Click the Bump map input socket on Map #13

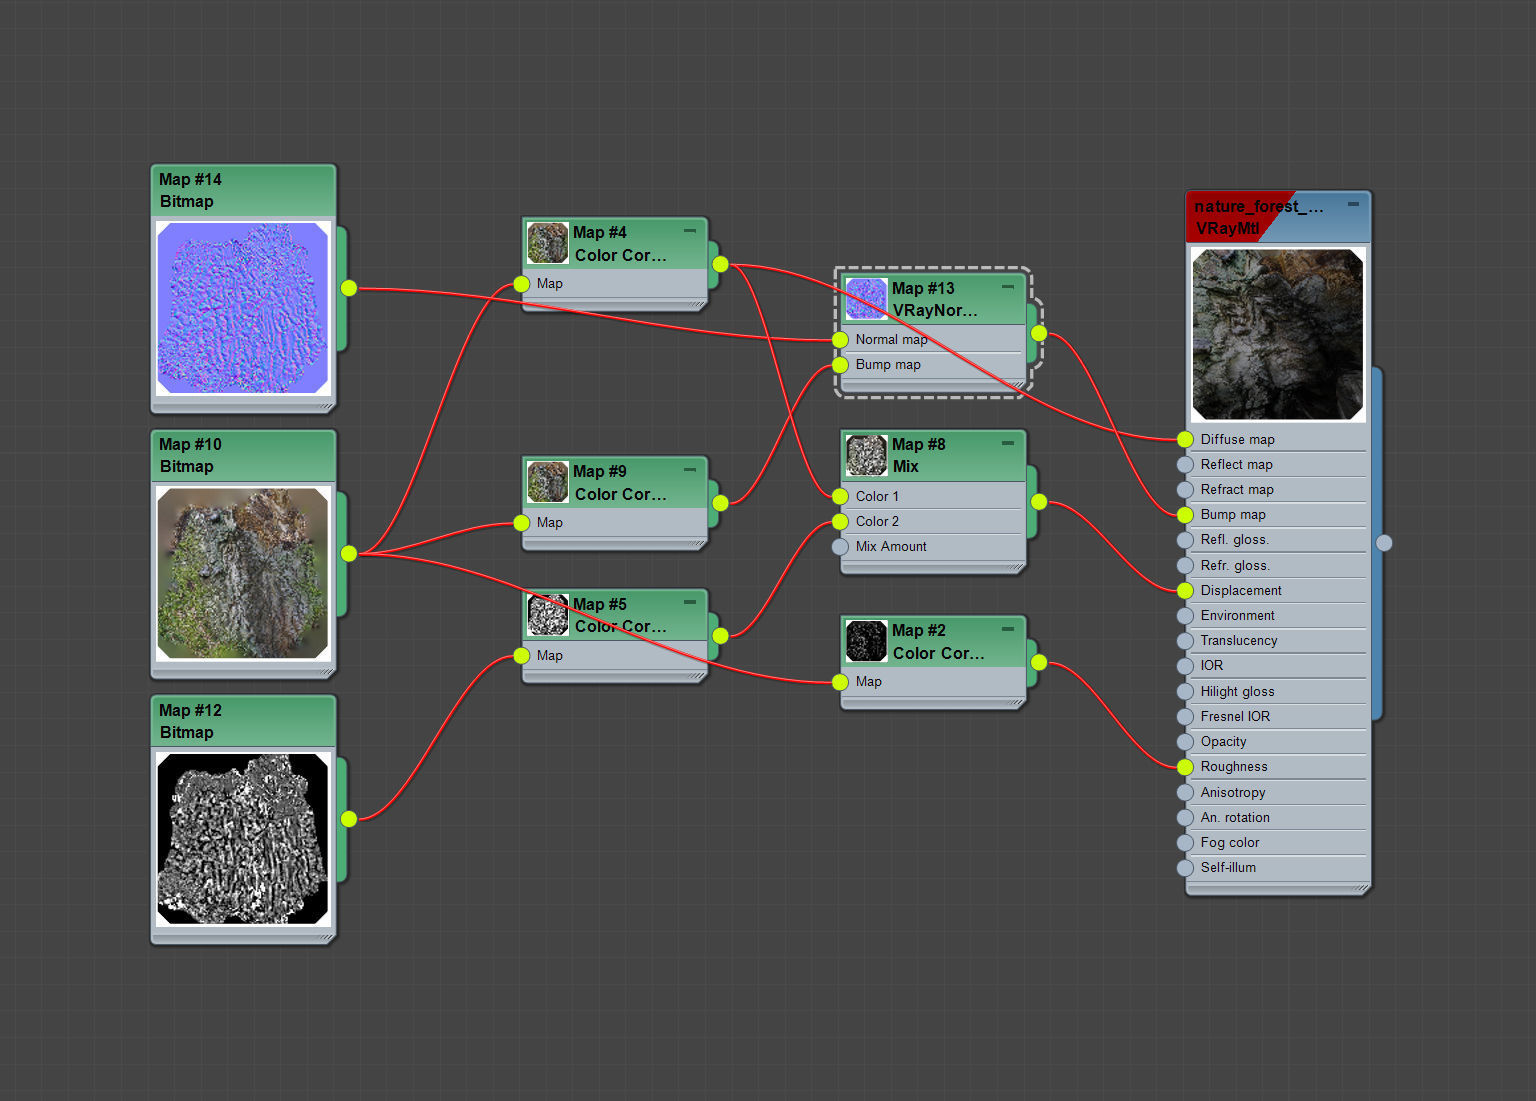[840, 365]
